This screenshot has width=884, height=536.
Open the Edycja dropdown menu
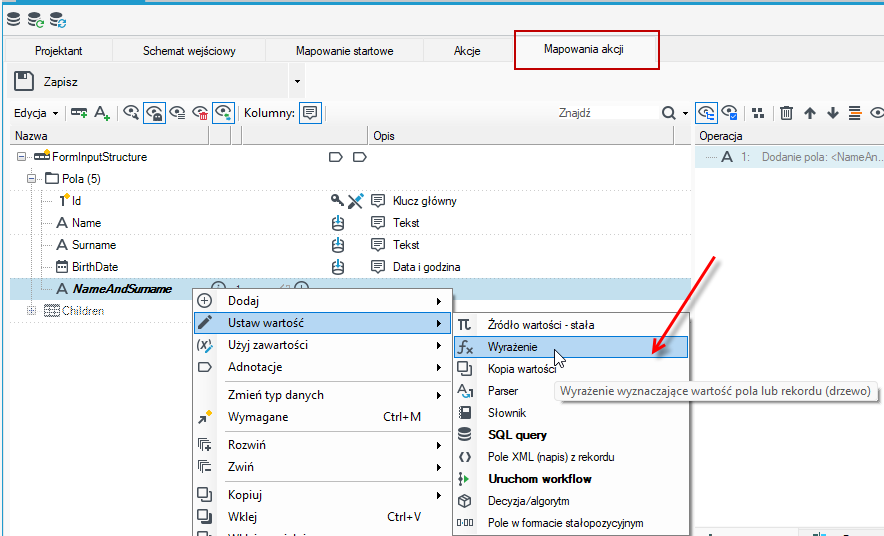[x=36, y=113]
